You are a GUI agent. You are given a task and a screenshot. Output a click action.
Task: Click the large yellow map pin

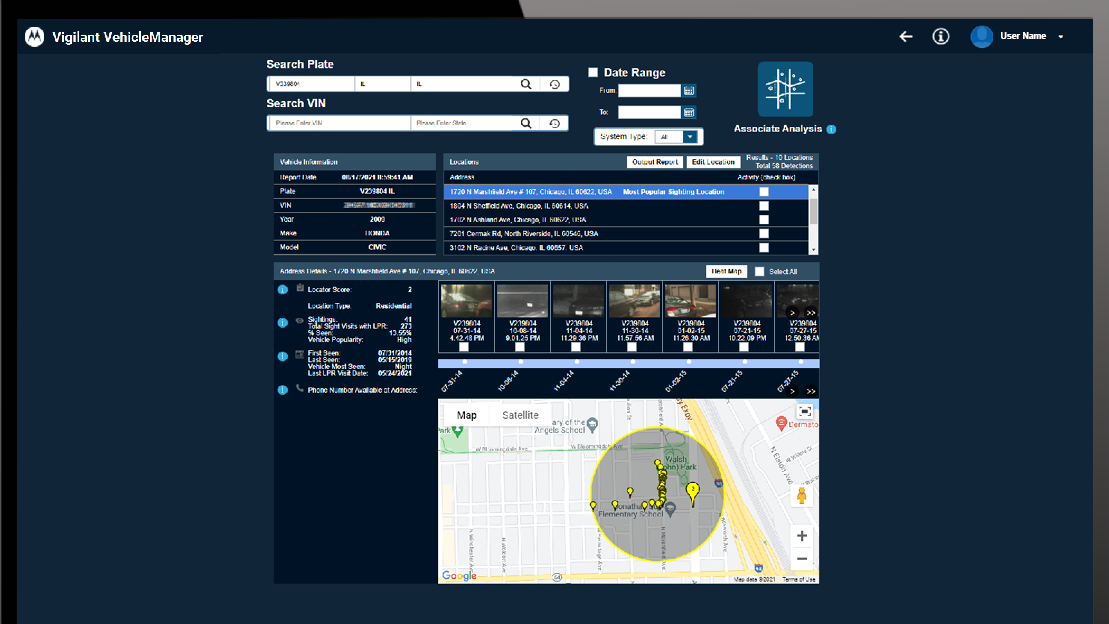point(692,493)
